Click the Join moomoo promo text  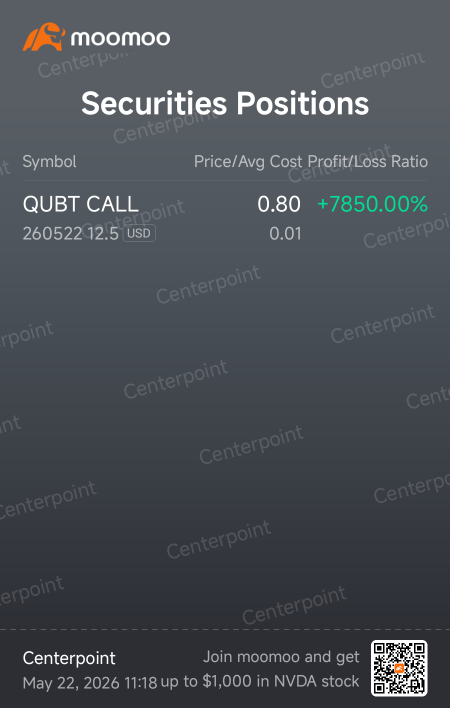coord(281,657)
